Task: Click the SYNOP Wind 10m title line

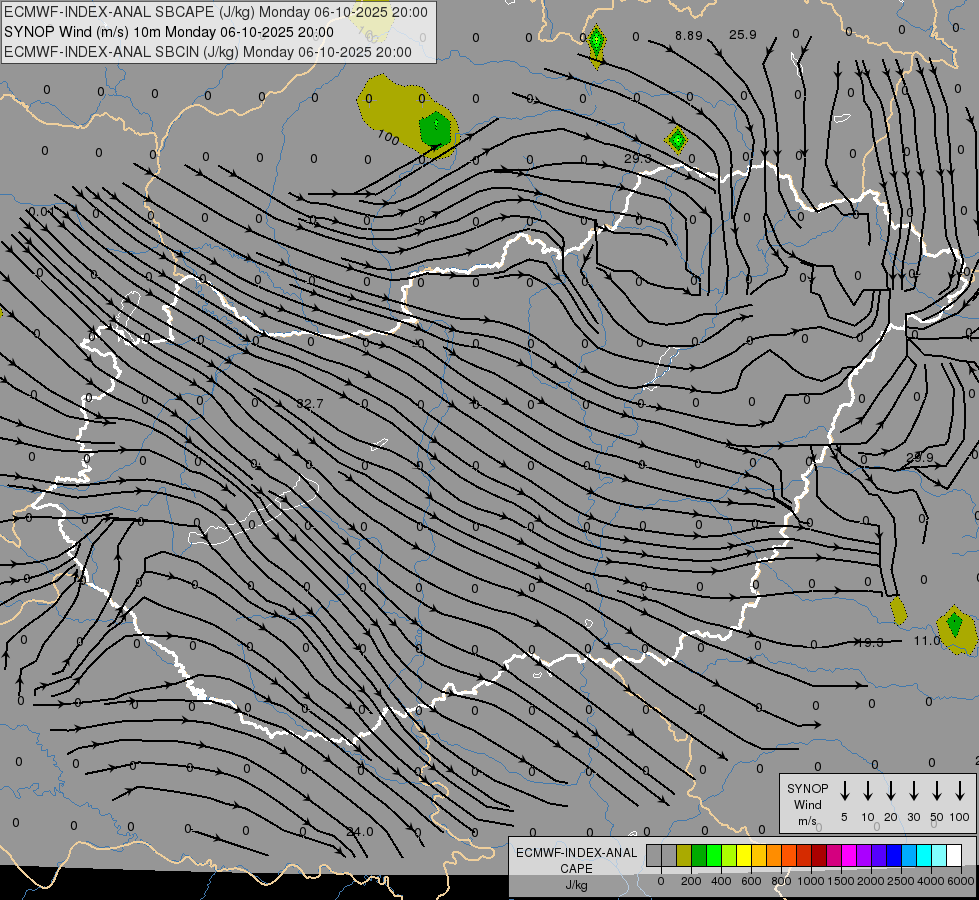Action: tap(169, 32)
